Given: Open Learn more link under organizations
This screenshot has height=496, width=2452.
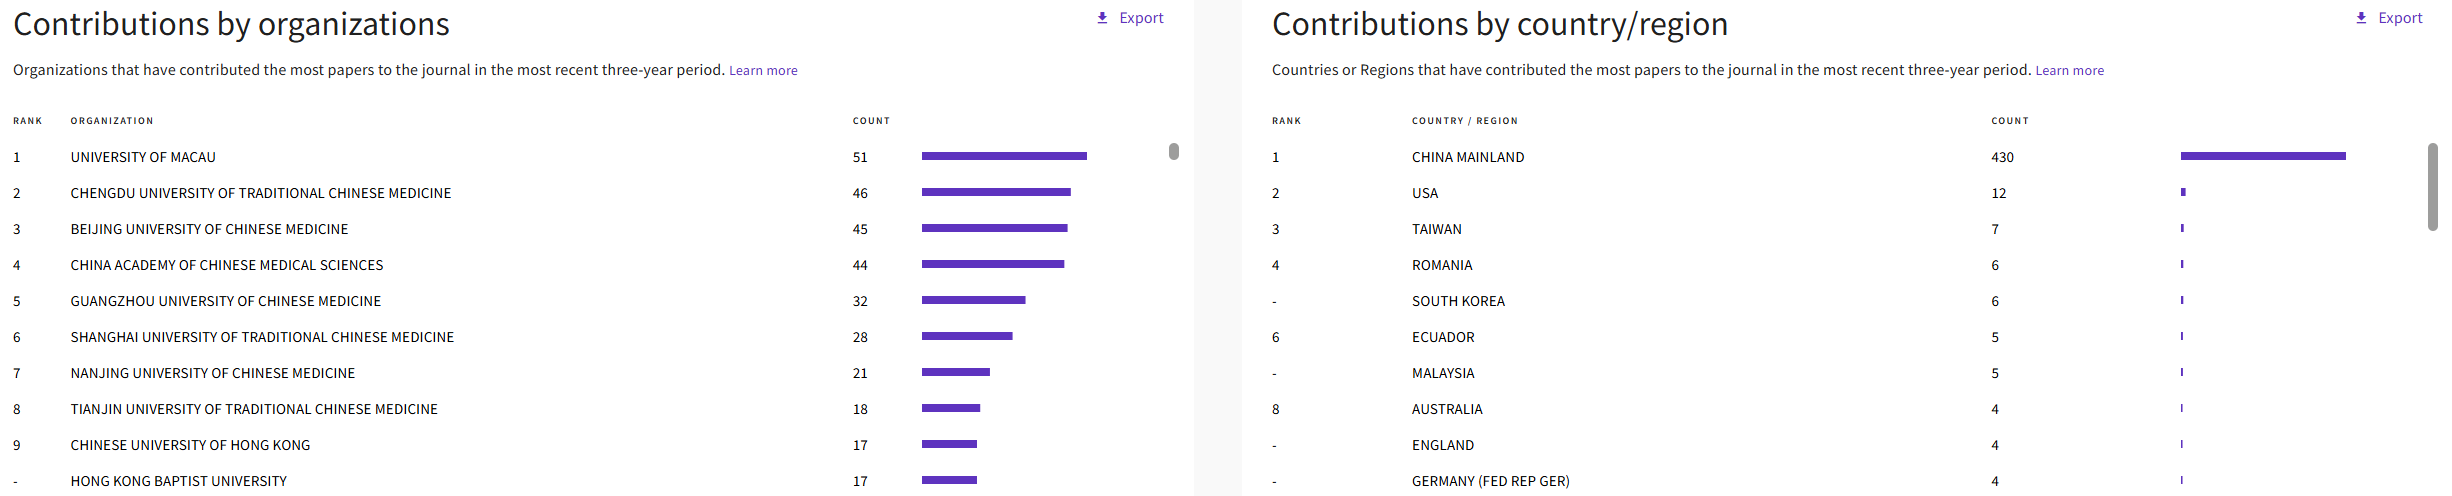Looking at the screenshot, I should [763, 71].
